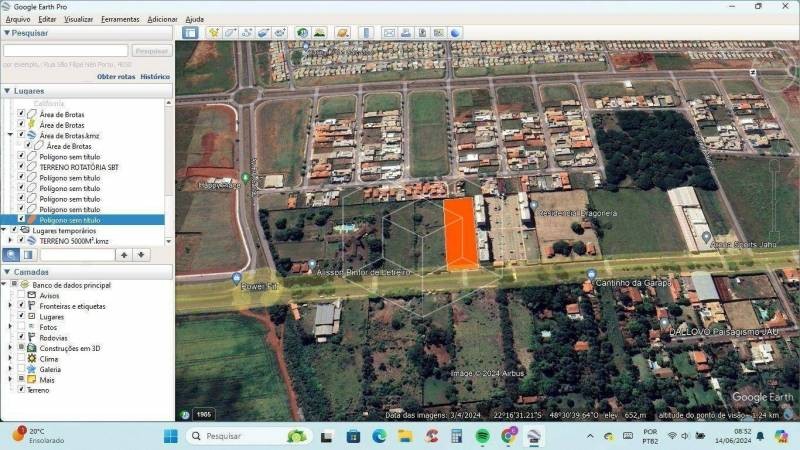Enable the Fotos layer checkbox
The image size is (800, 450).
coord(21,327)
